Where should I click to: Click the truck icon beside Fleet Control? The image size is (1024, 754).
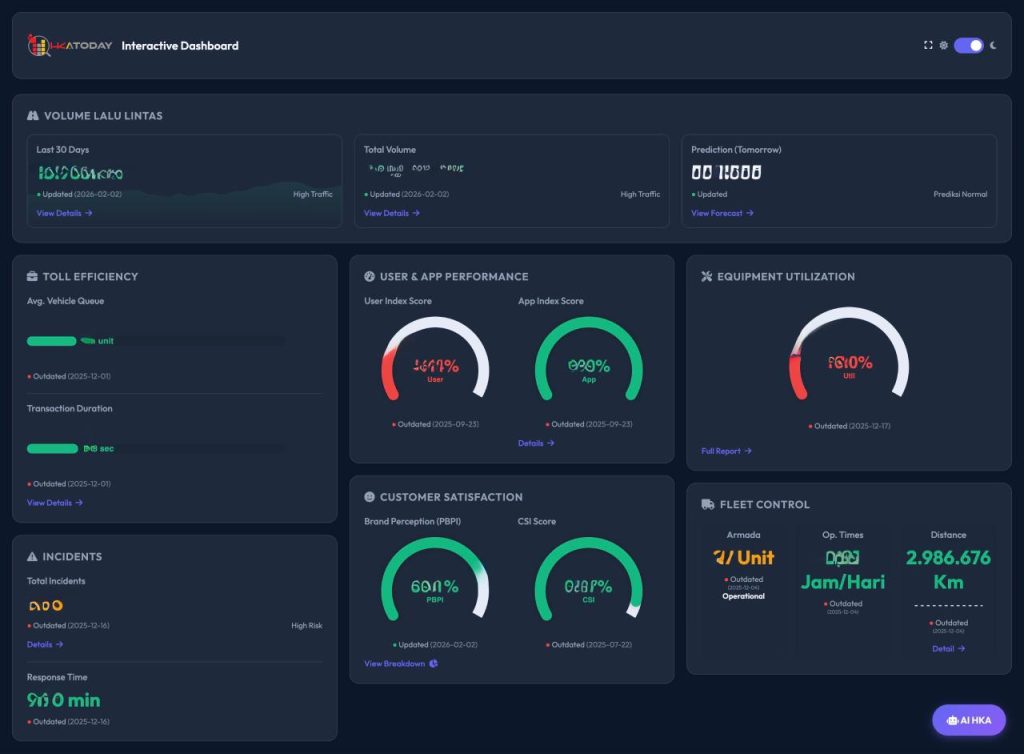[x=708, y=505]
